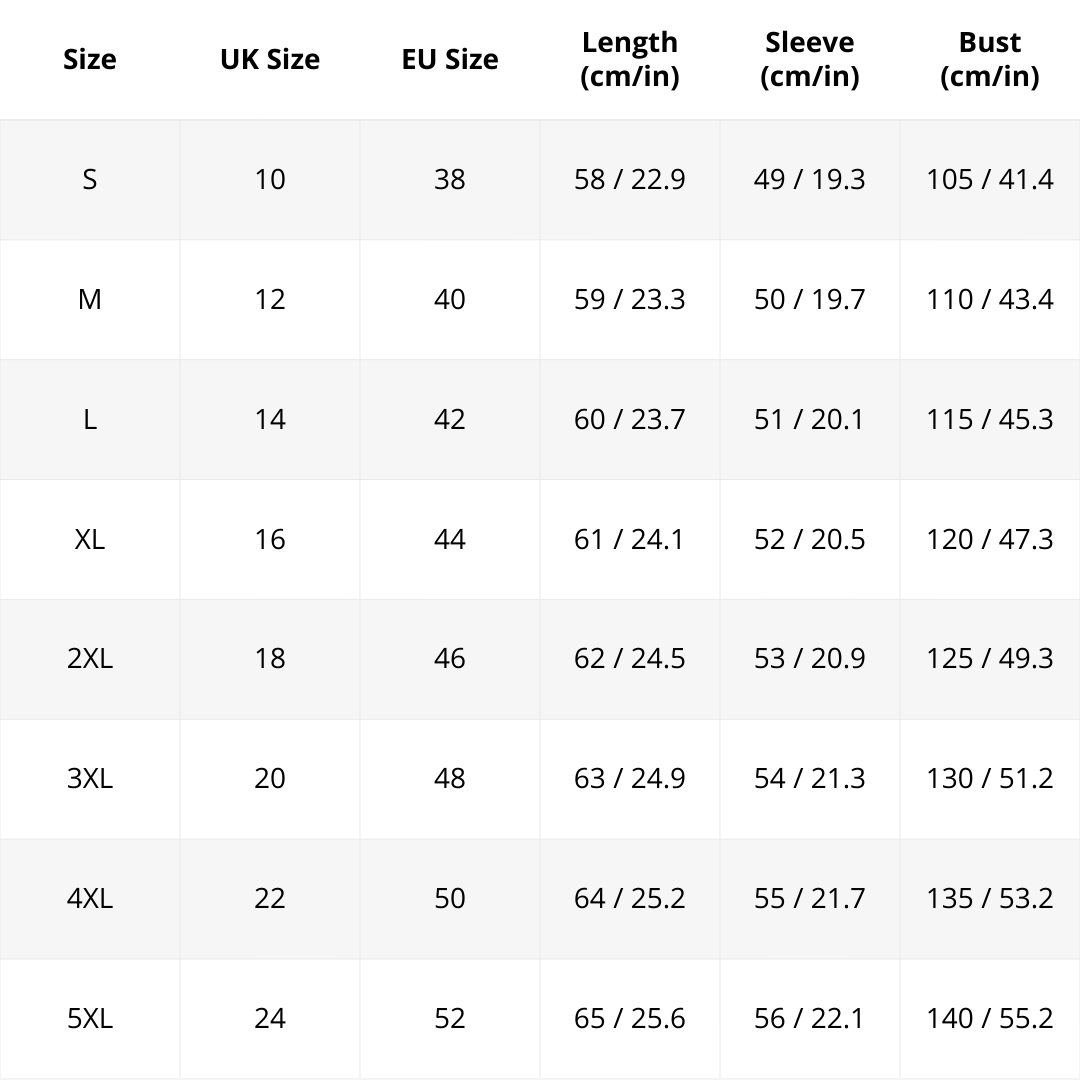
Task: Click sleeve value 56 / 22.1
Action: (x=810, y=1018)
